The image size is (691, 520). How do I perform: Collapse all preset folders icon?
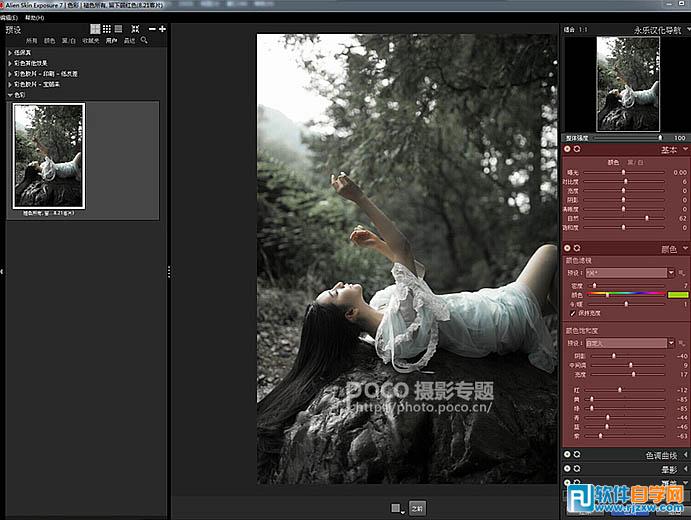tap(135, 29)
